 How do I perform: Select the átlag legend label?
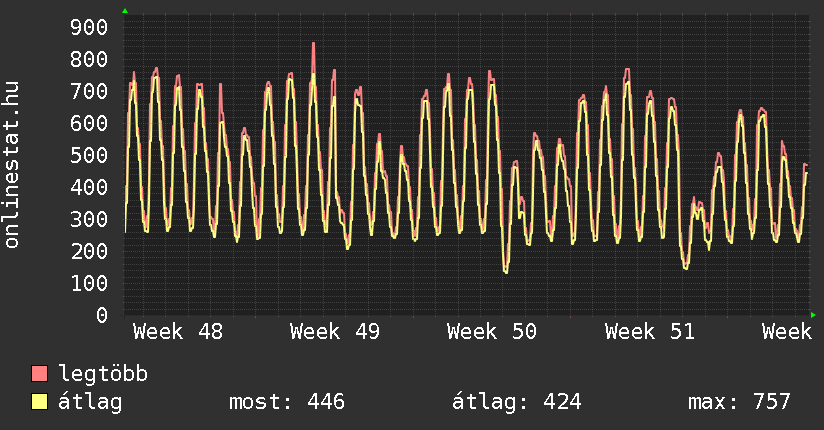click(90, 403)
